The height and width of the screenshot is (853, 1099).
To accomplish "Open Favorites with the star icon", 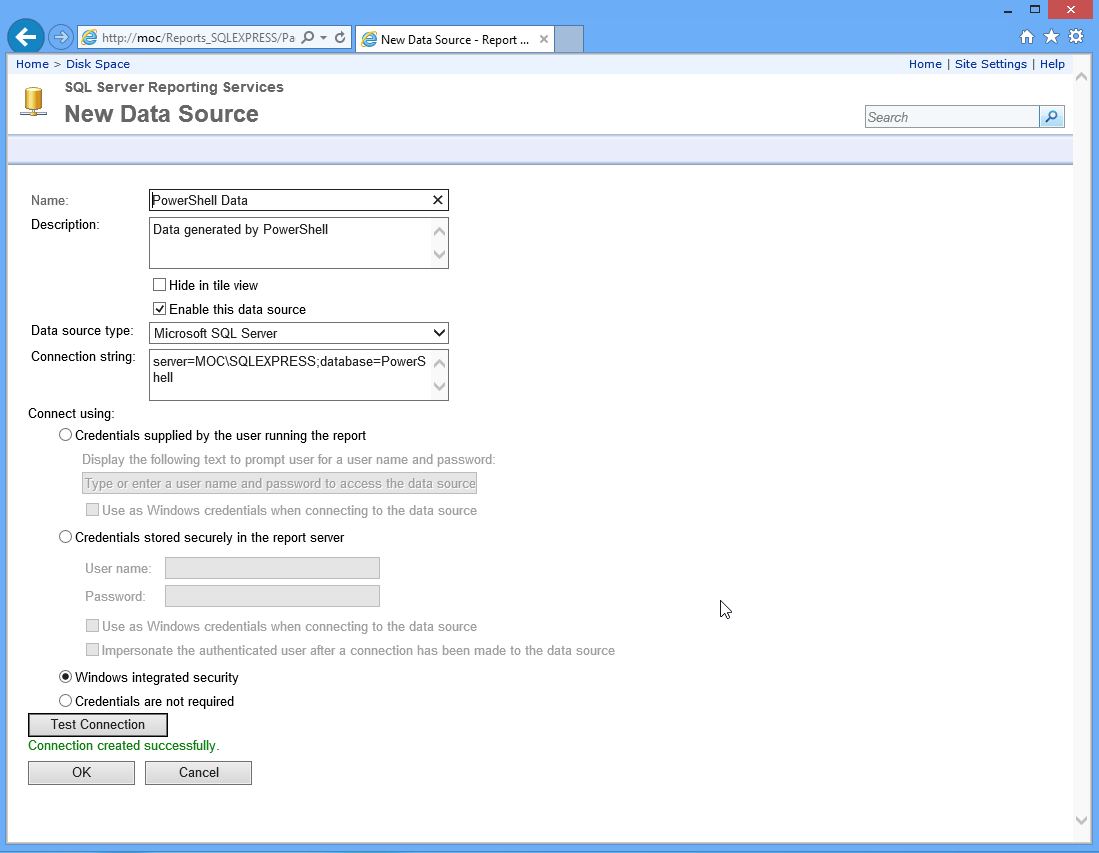I will [1051, 37].
